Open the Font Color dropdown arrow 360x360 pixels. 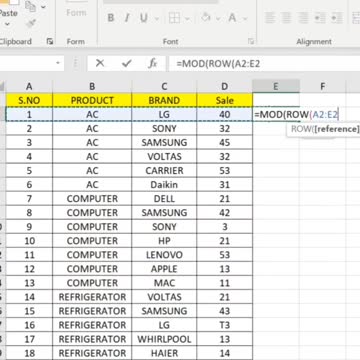[244, 18]
